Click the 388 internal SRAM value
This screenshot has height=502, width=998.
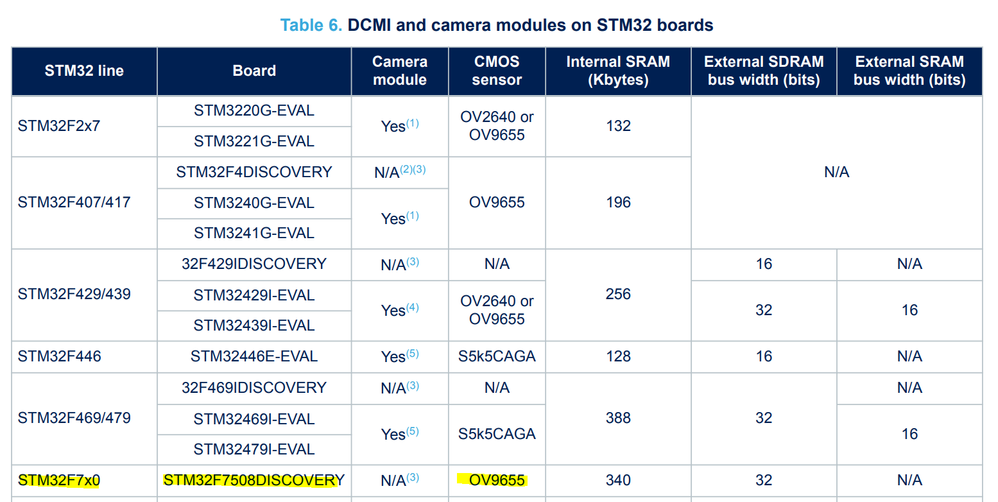618,418
